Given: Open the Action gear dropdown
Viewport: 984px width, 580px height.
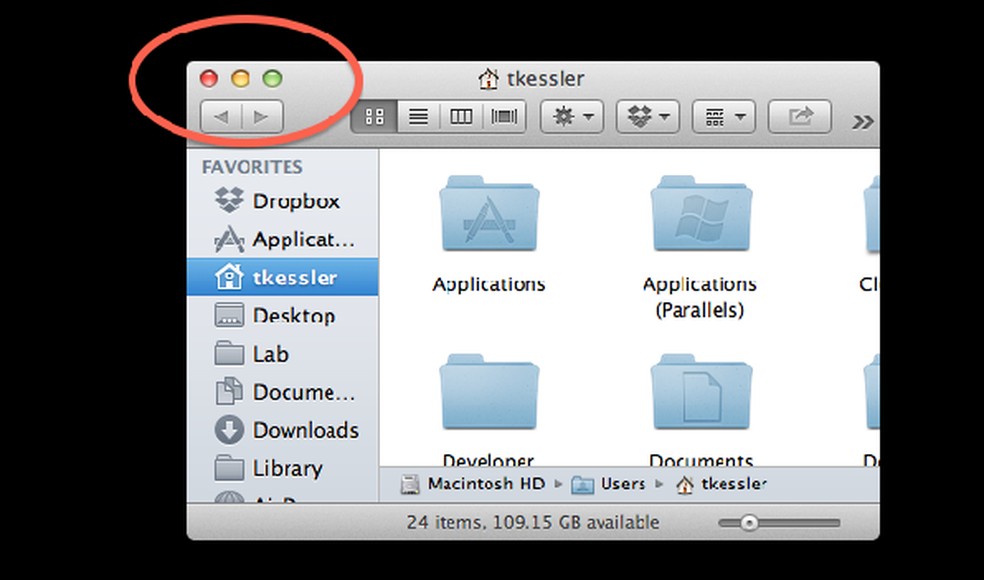Looking at the screenshot, I should pos(572,117).
